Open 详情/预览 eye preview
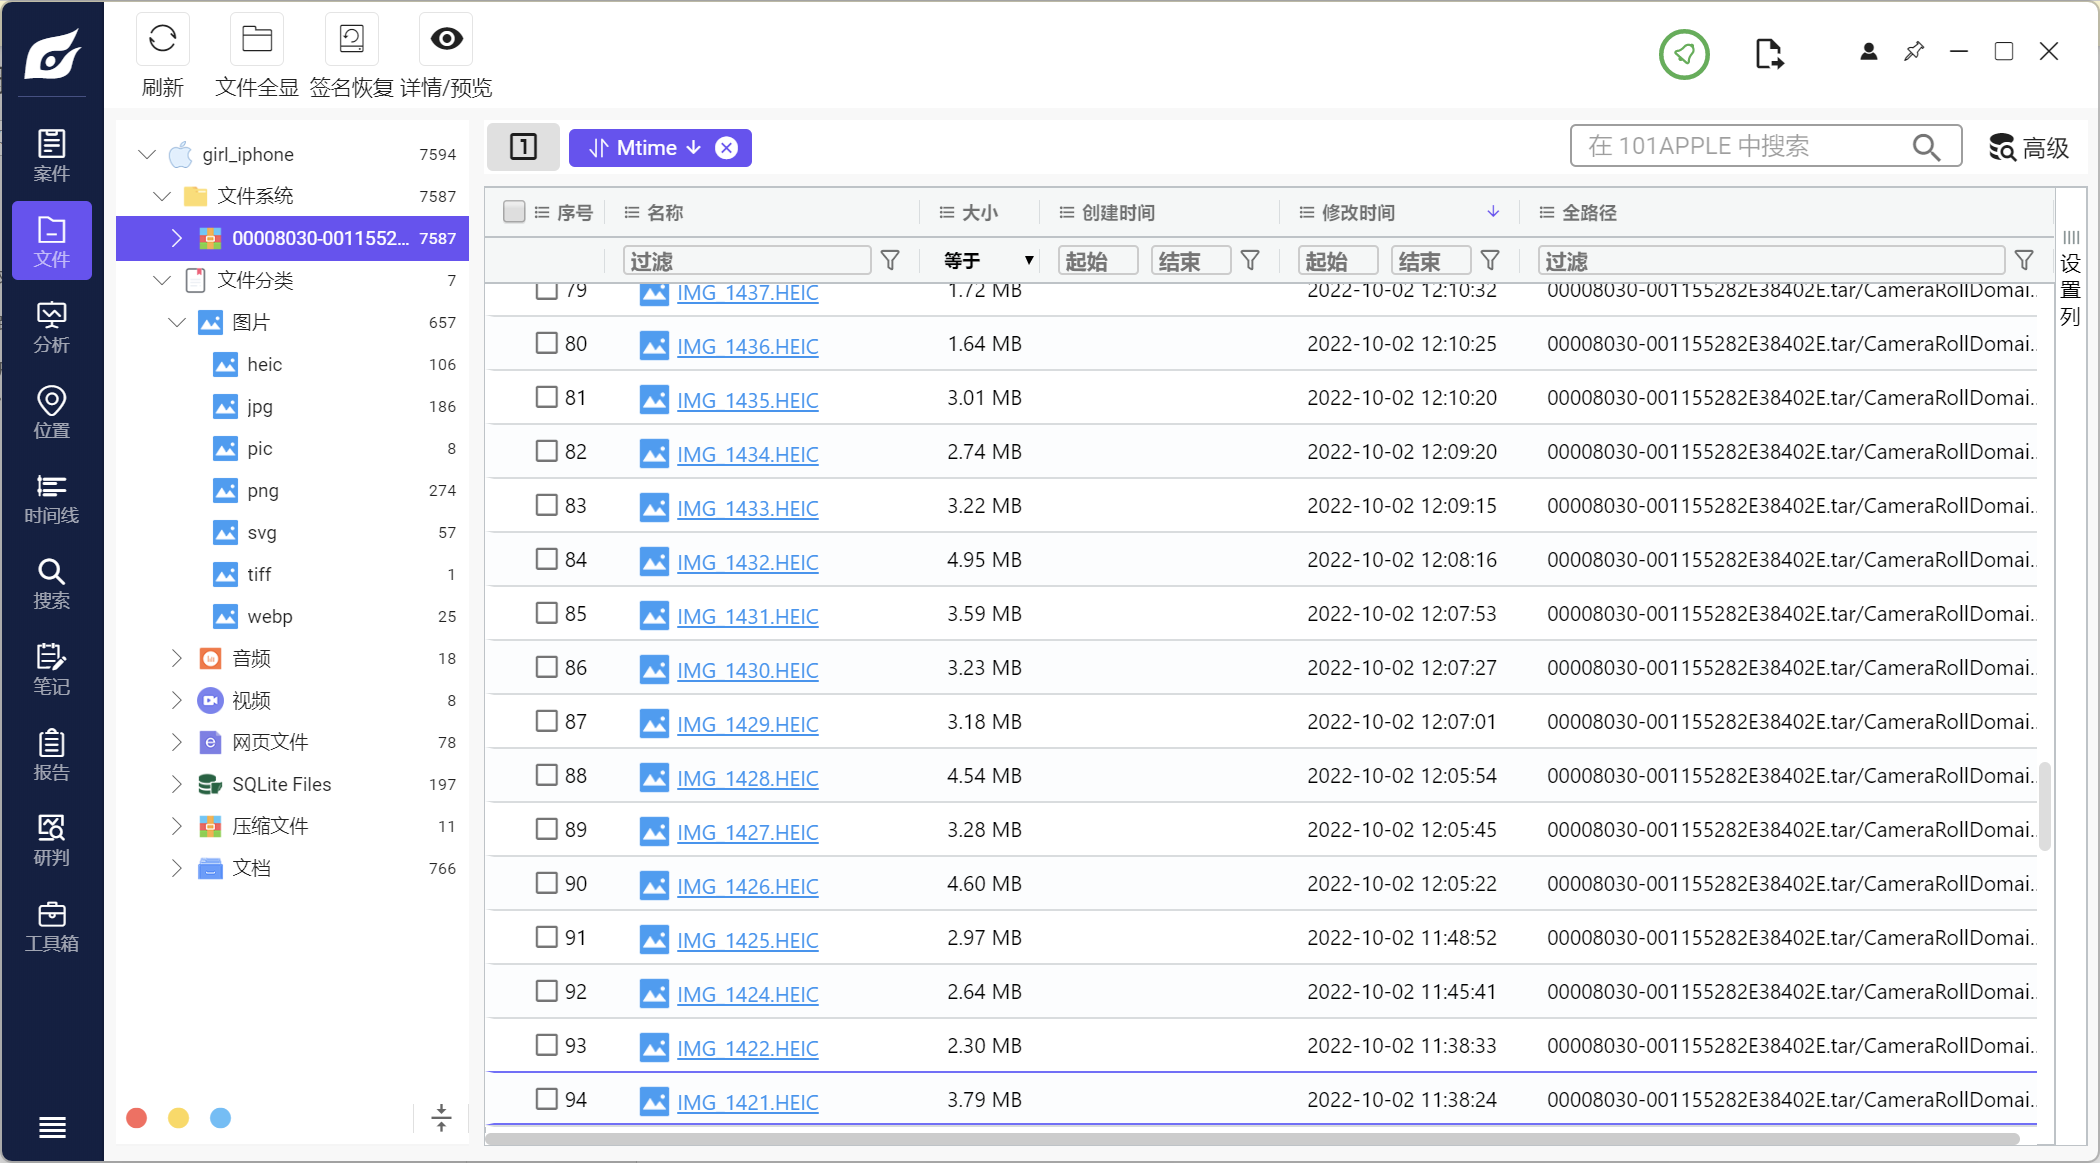Image resolution: width=2100 pixels, height=1163 pixels. pyautogui.click(x=446, y=39)
